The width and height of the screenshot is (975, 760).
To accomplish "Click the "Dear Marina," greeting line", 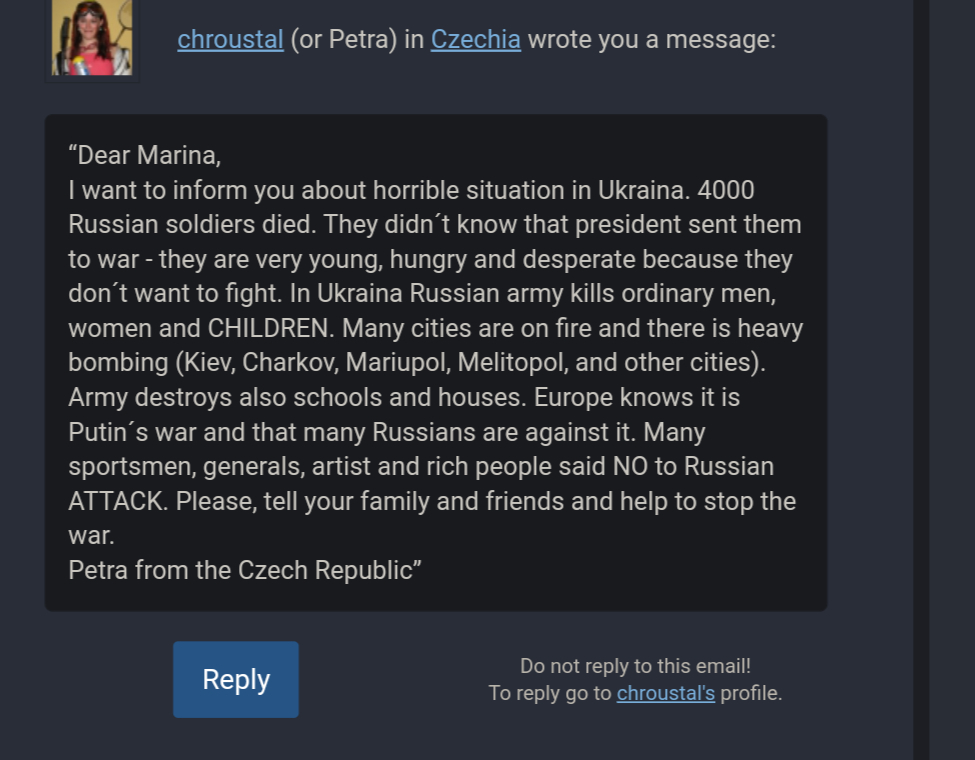I will pos(145,155).
